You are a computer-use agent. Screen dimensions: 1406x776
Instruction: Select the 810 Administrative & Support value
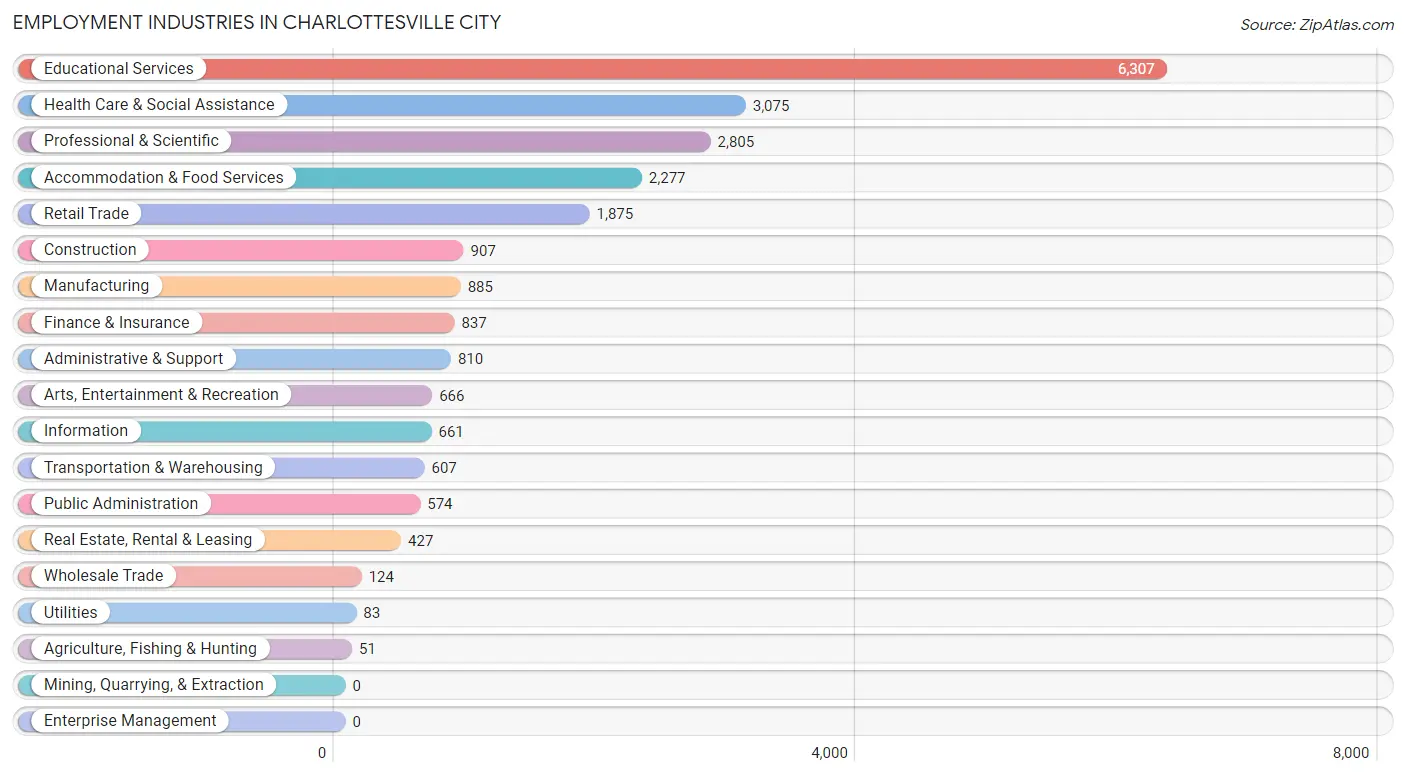click(x=471, y=359)
